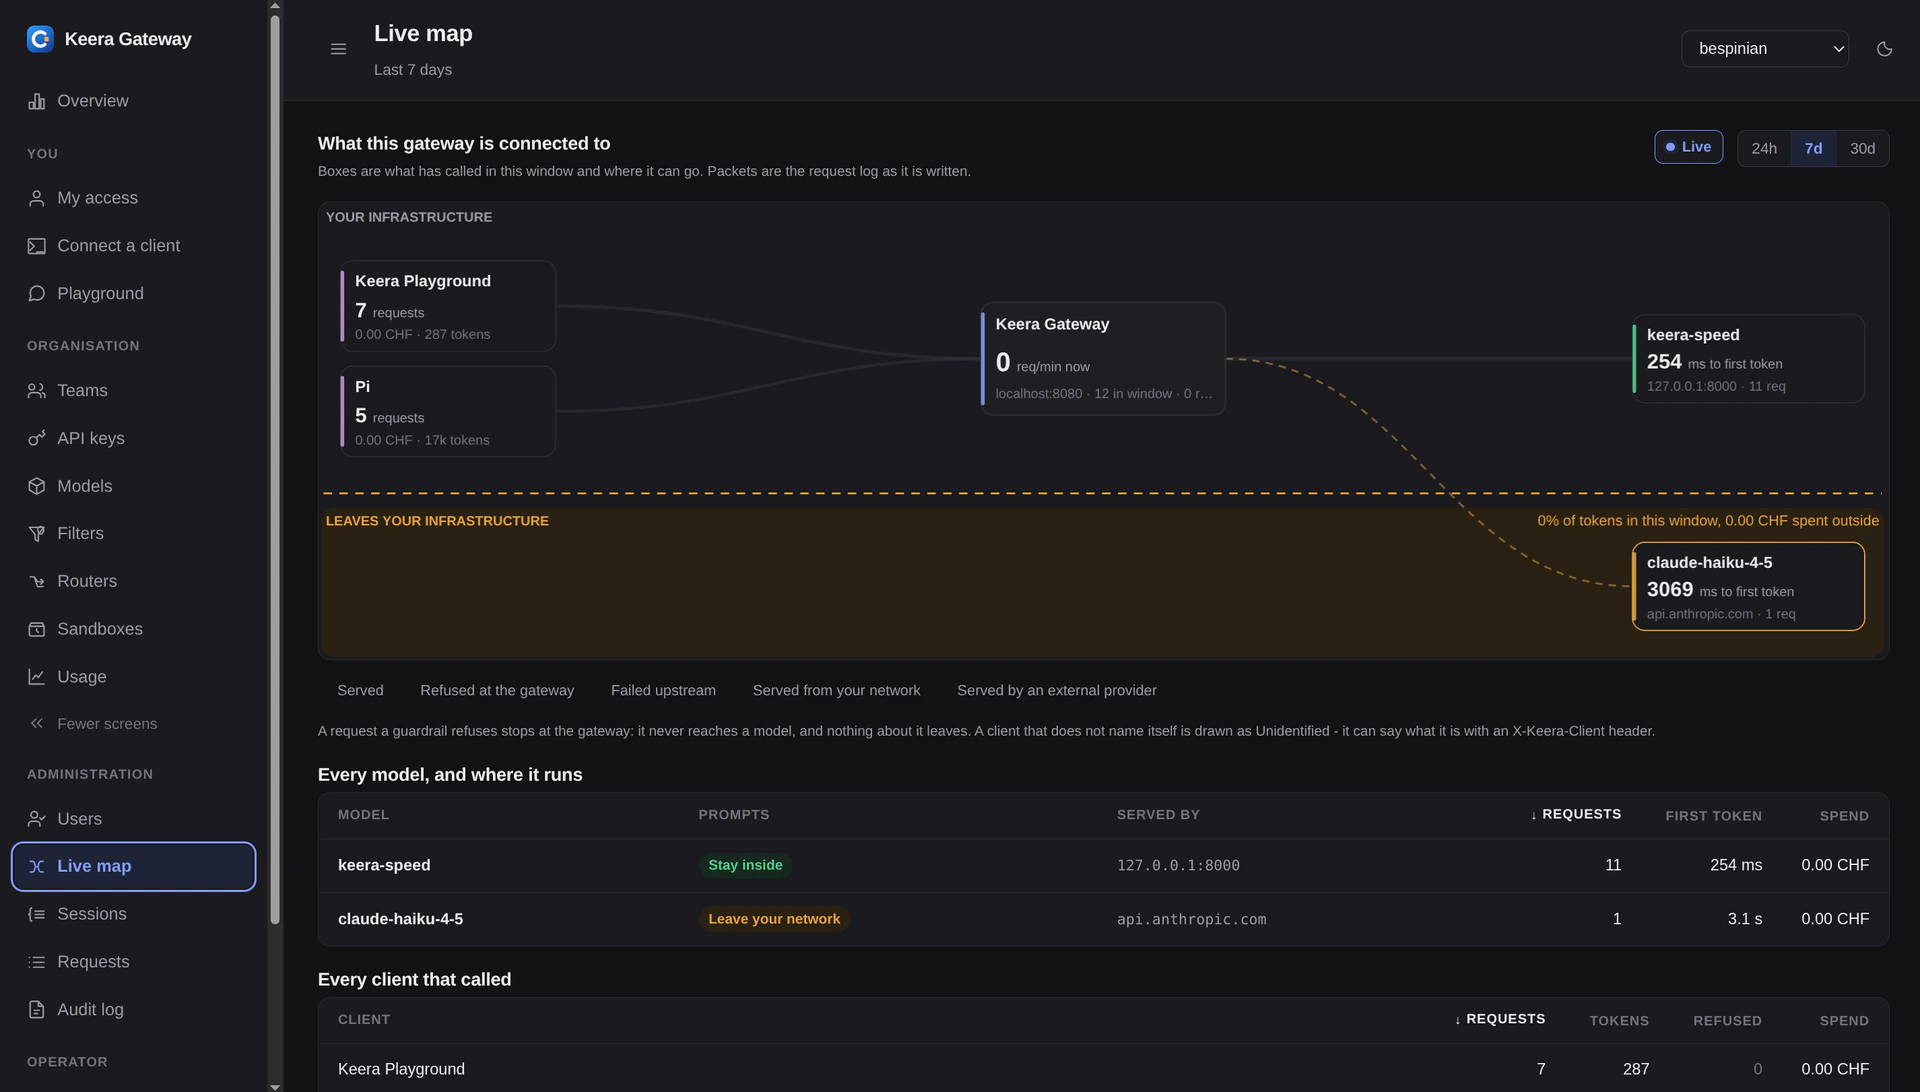Open the Teams menu label
1920x1092 pixels.
[x=82, y=391]
